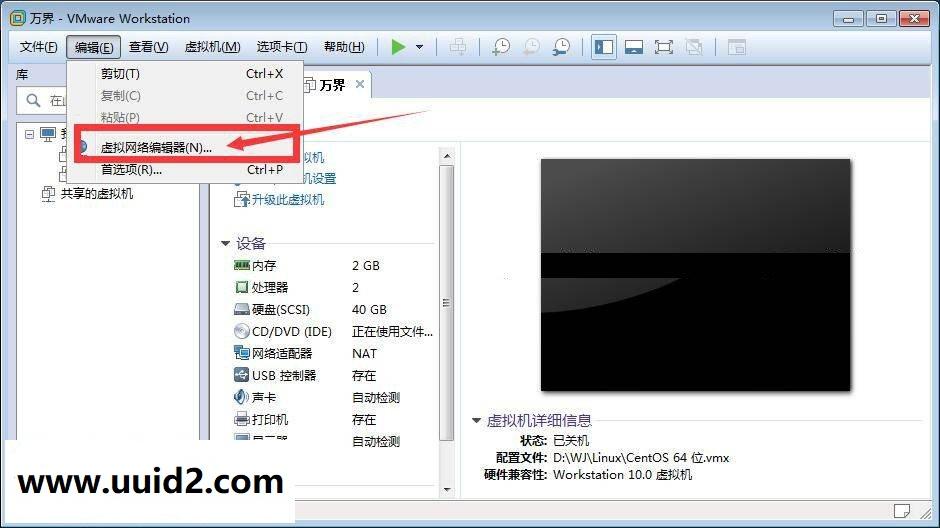Click the 已关机 status value
This screenshot has height=528, width=940.
(571, 440)
